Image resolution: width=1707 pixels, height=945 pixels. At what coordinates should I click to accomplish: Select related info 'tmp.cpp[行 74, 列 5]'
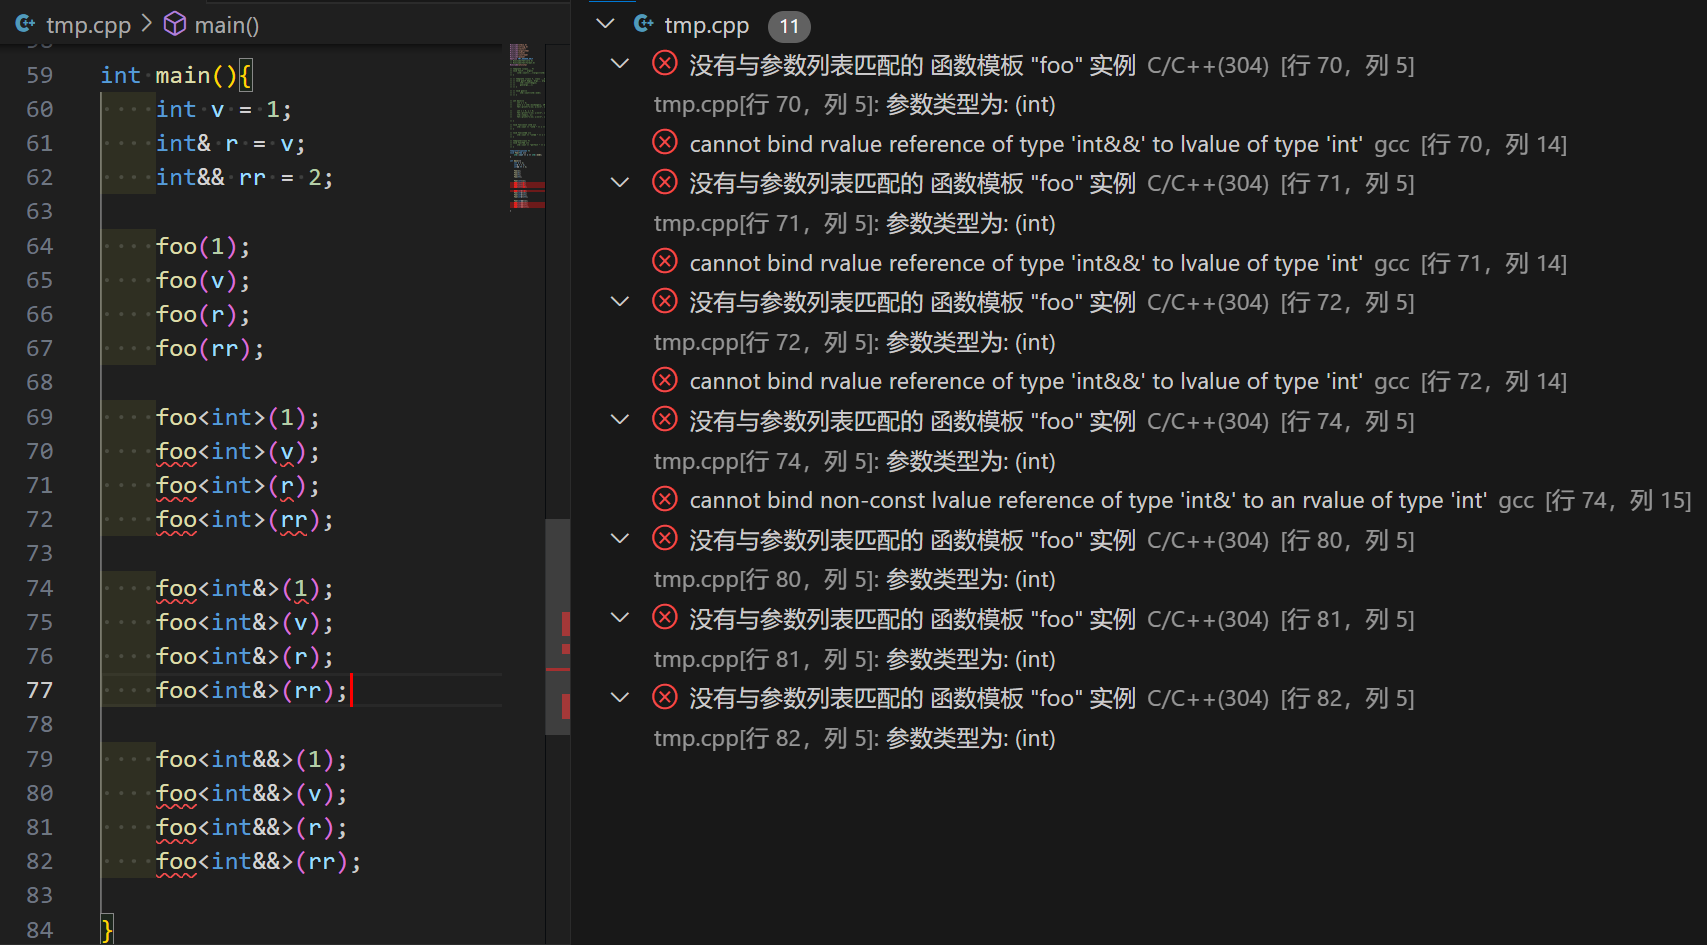click(x=854, y=461)
